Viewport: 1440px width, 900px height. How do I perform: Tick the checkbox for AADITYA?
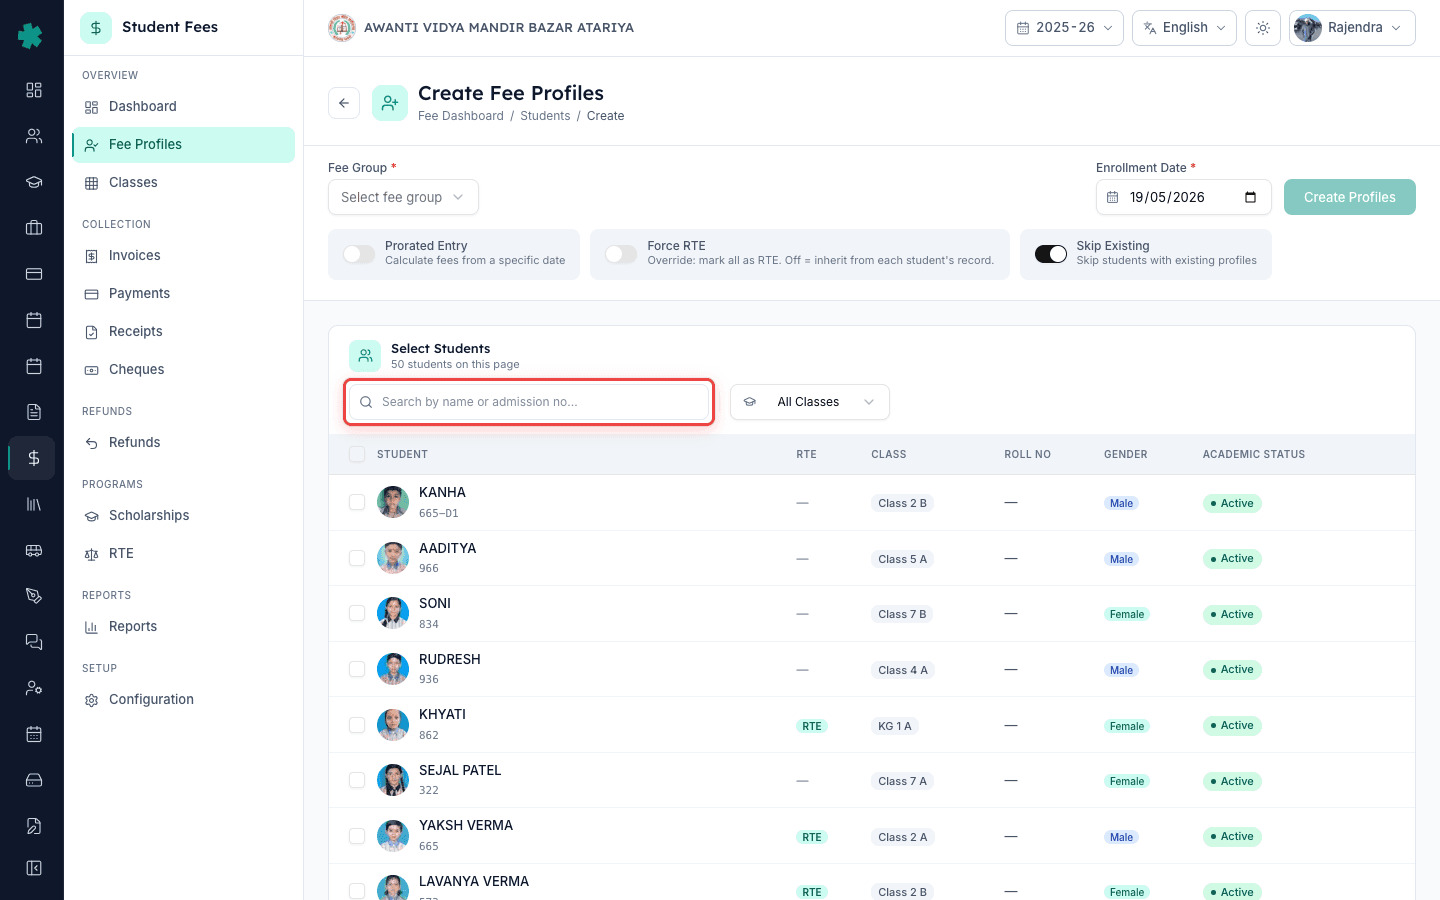pyautogui.click(x=357, y=558)
